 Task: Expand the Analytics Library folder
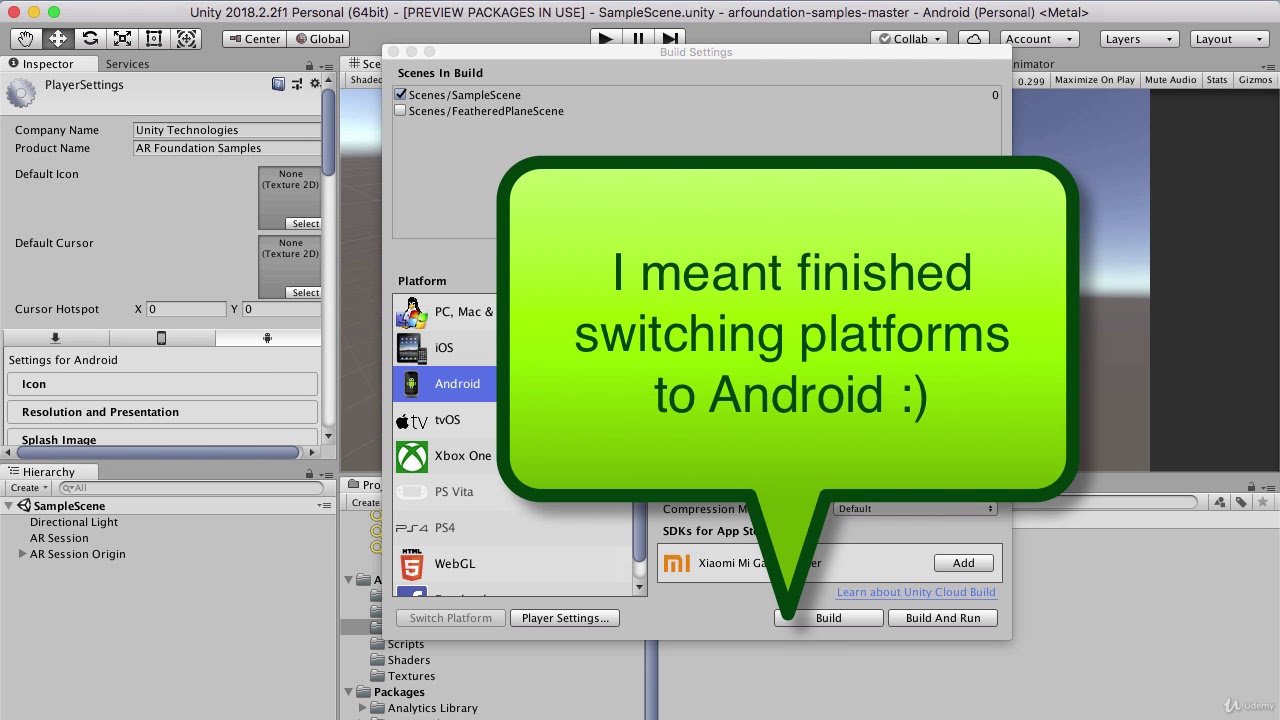click(x=364, y=708)
